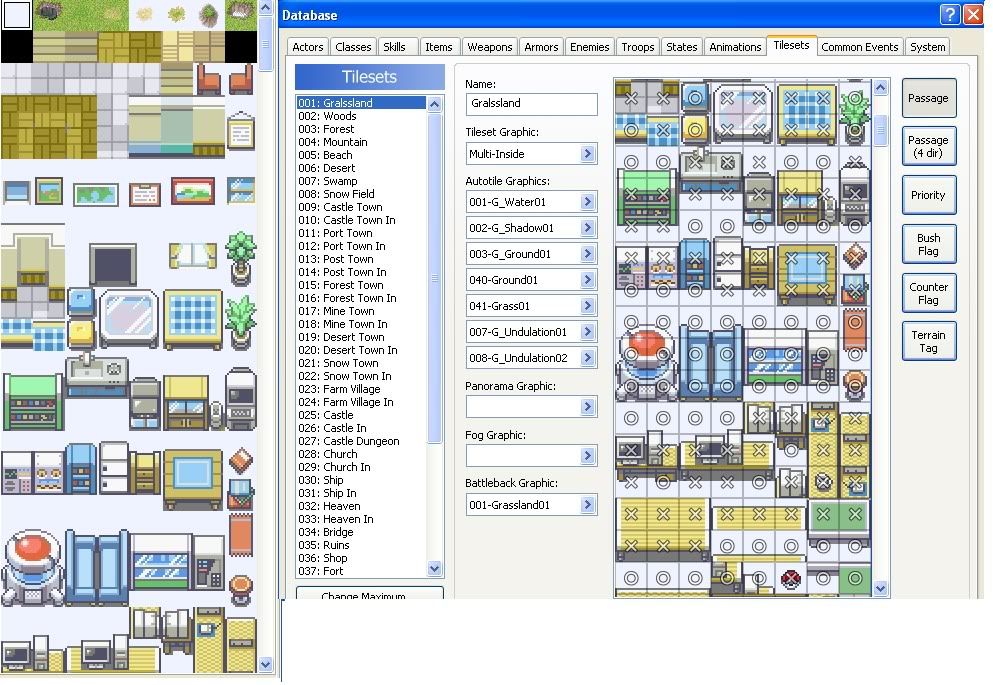Pick the orange stool tile in the map palette
The width and height of the screenshot is (993, 685).
pos(241,589)
